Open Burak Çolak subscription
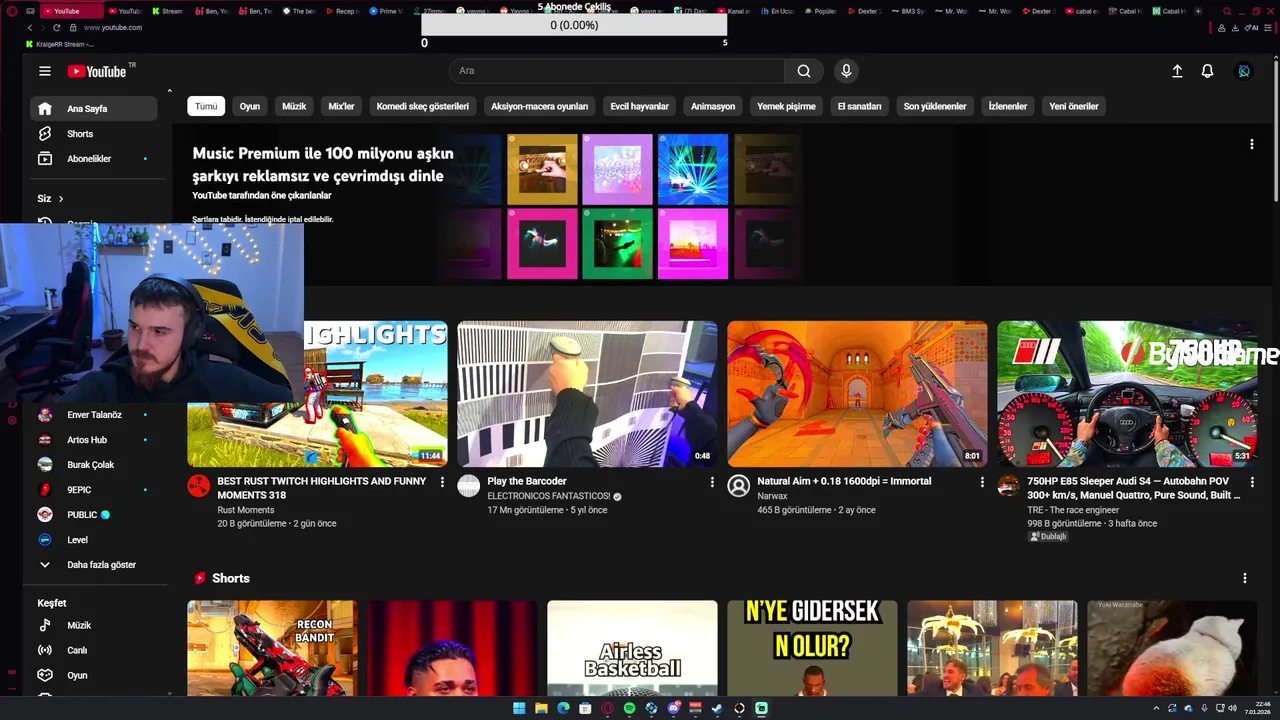This screenshot has width=1280, height=720. 94,465
